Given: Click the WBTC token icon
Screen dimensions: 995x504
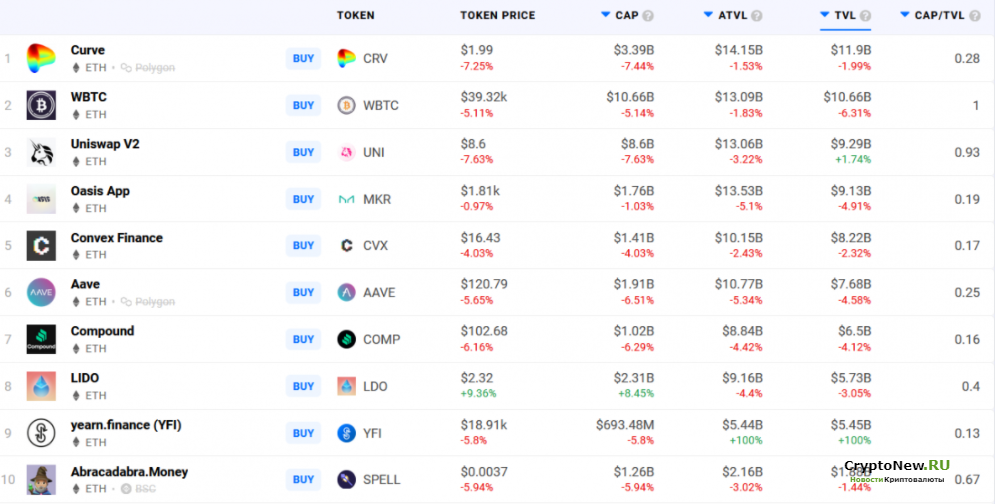Looking at the screenshot, I should click(346, 105).
